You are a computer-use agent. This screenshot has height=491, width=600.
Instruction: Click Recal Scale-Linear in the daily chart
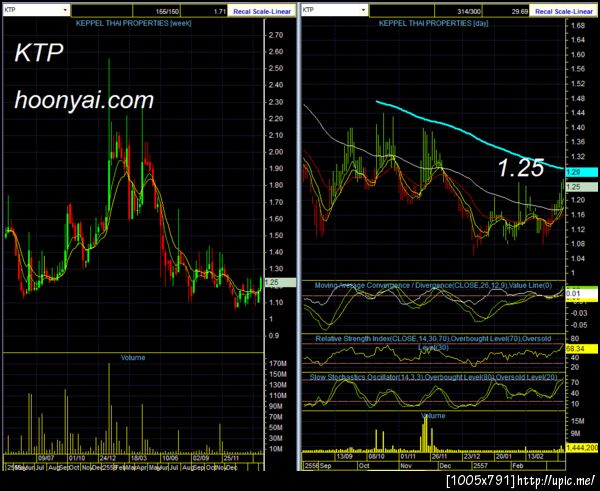(x=564, y=11)
